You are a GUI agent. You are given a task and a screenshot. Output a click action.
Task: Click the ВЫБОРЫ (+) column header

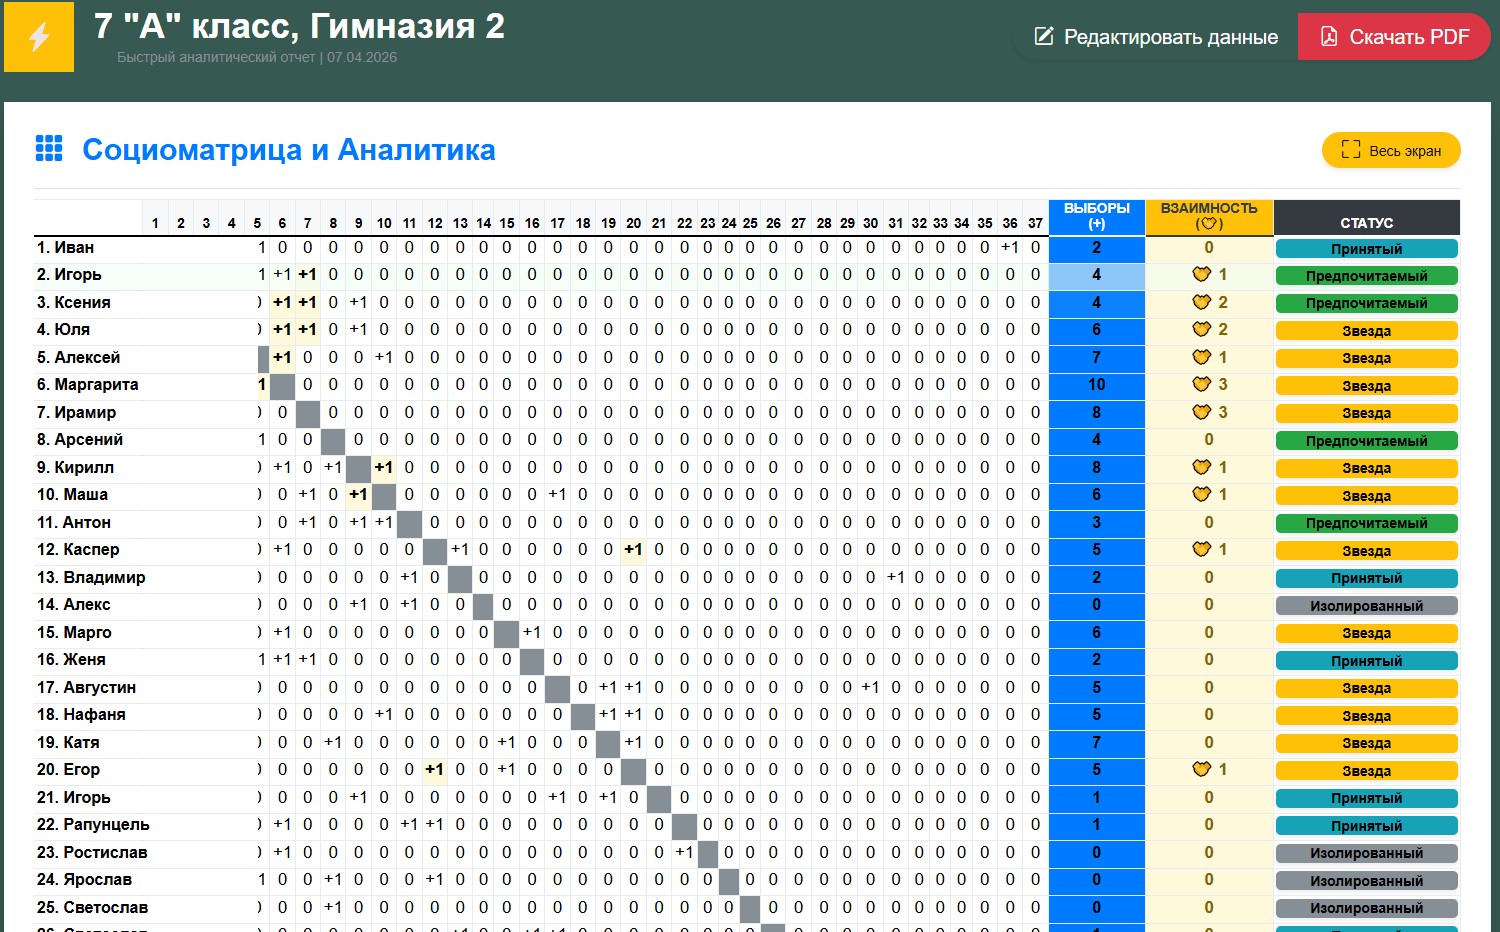pos(1096,216)
